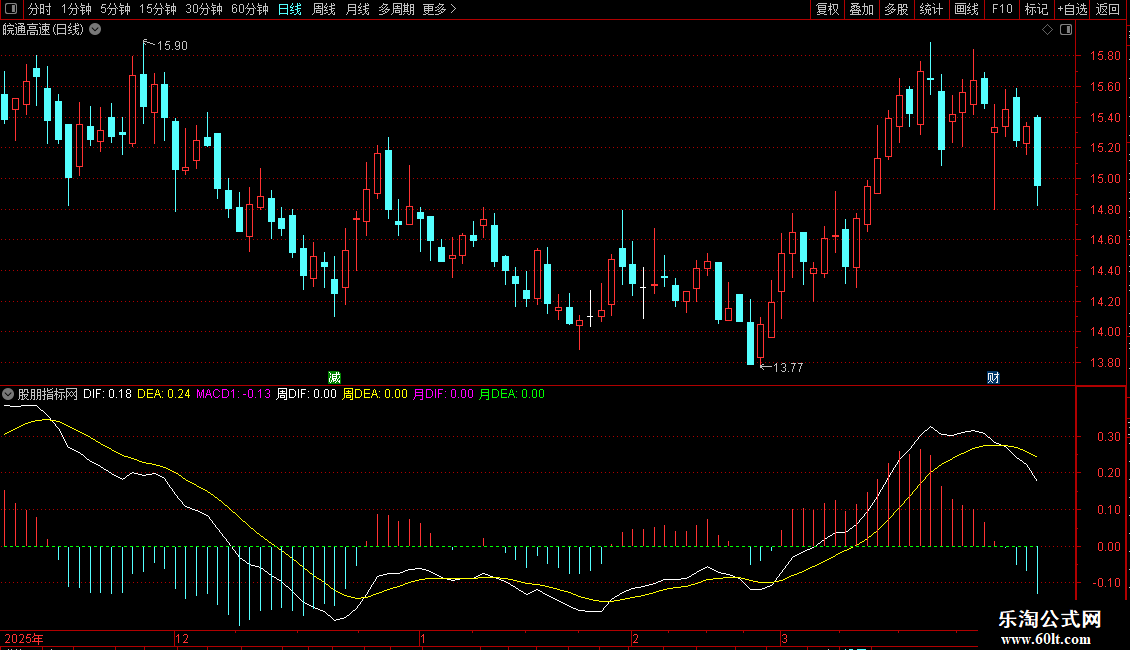Click the 14.40 price axis label
1130x650 pixels.
[x=1105, y=271]
